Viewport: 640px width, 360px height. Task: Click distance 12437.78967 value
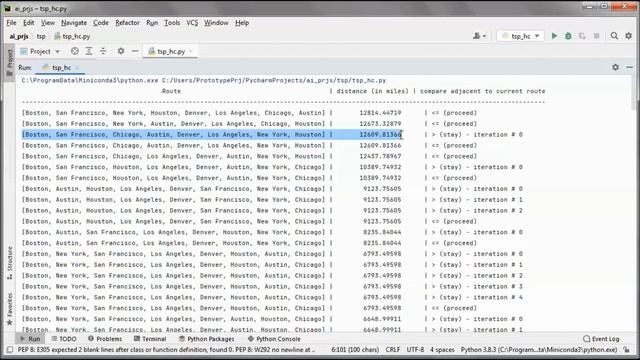[380, 156]
